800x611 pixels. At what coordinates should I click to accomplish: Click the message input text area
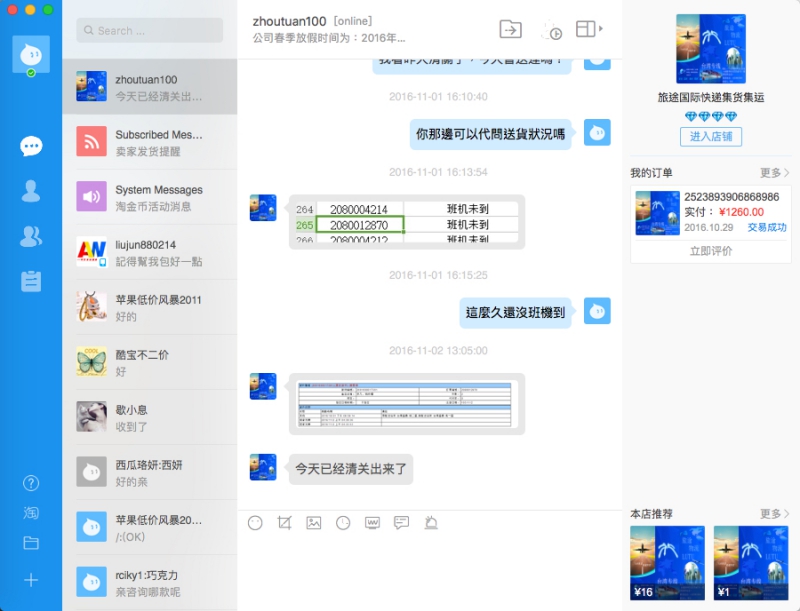(x=430, y=572)
